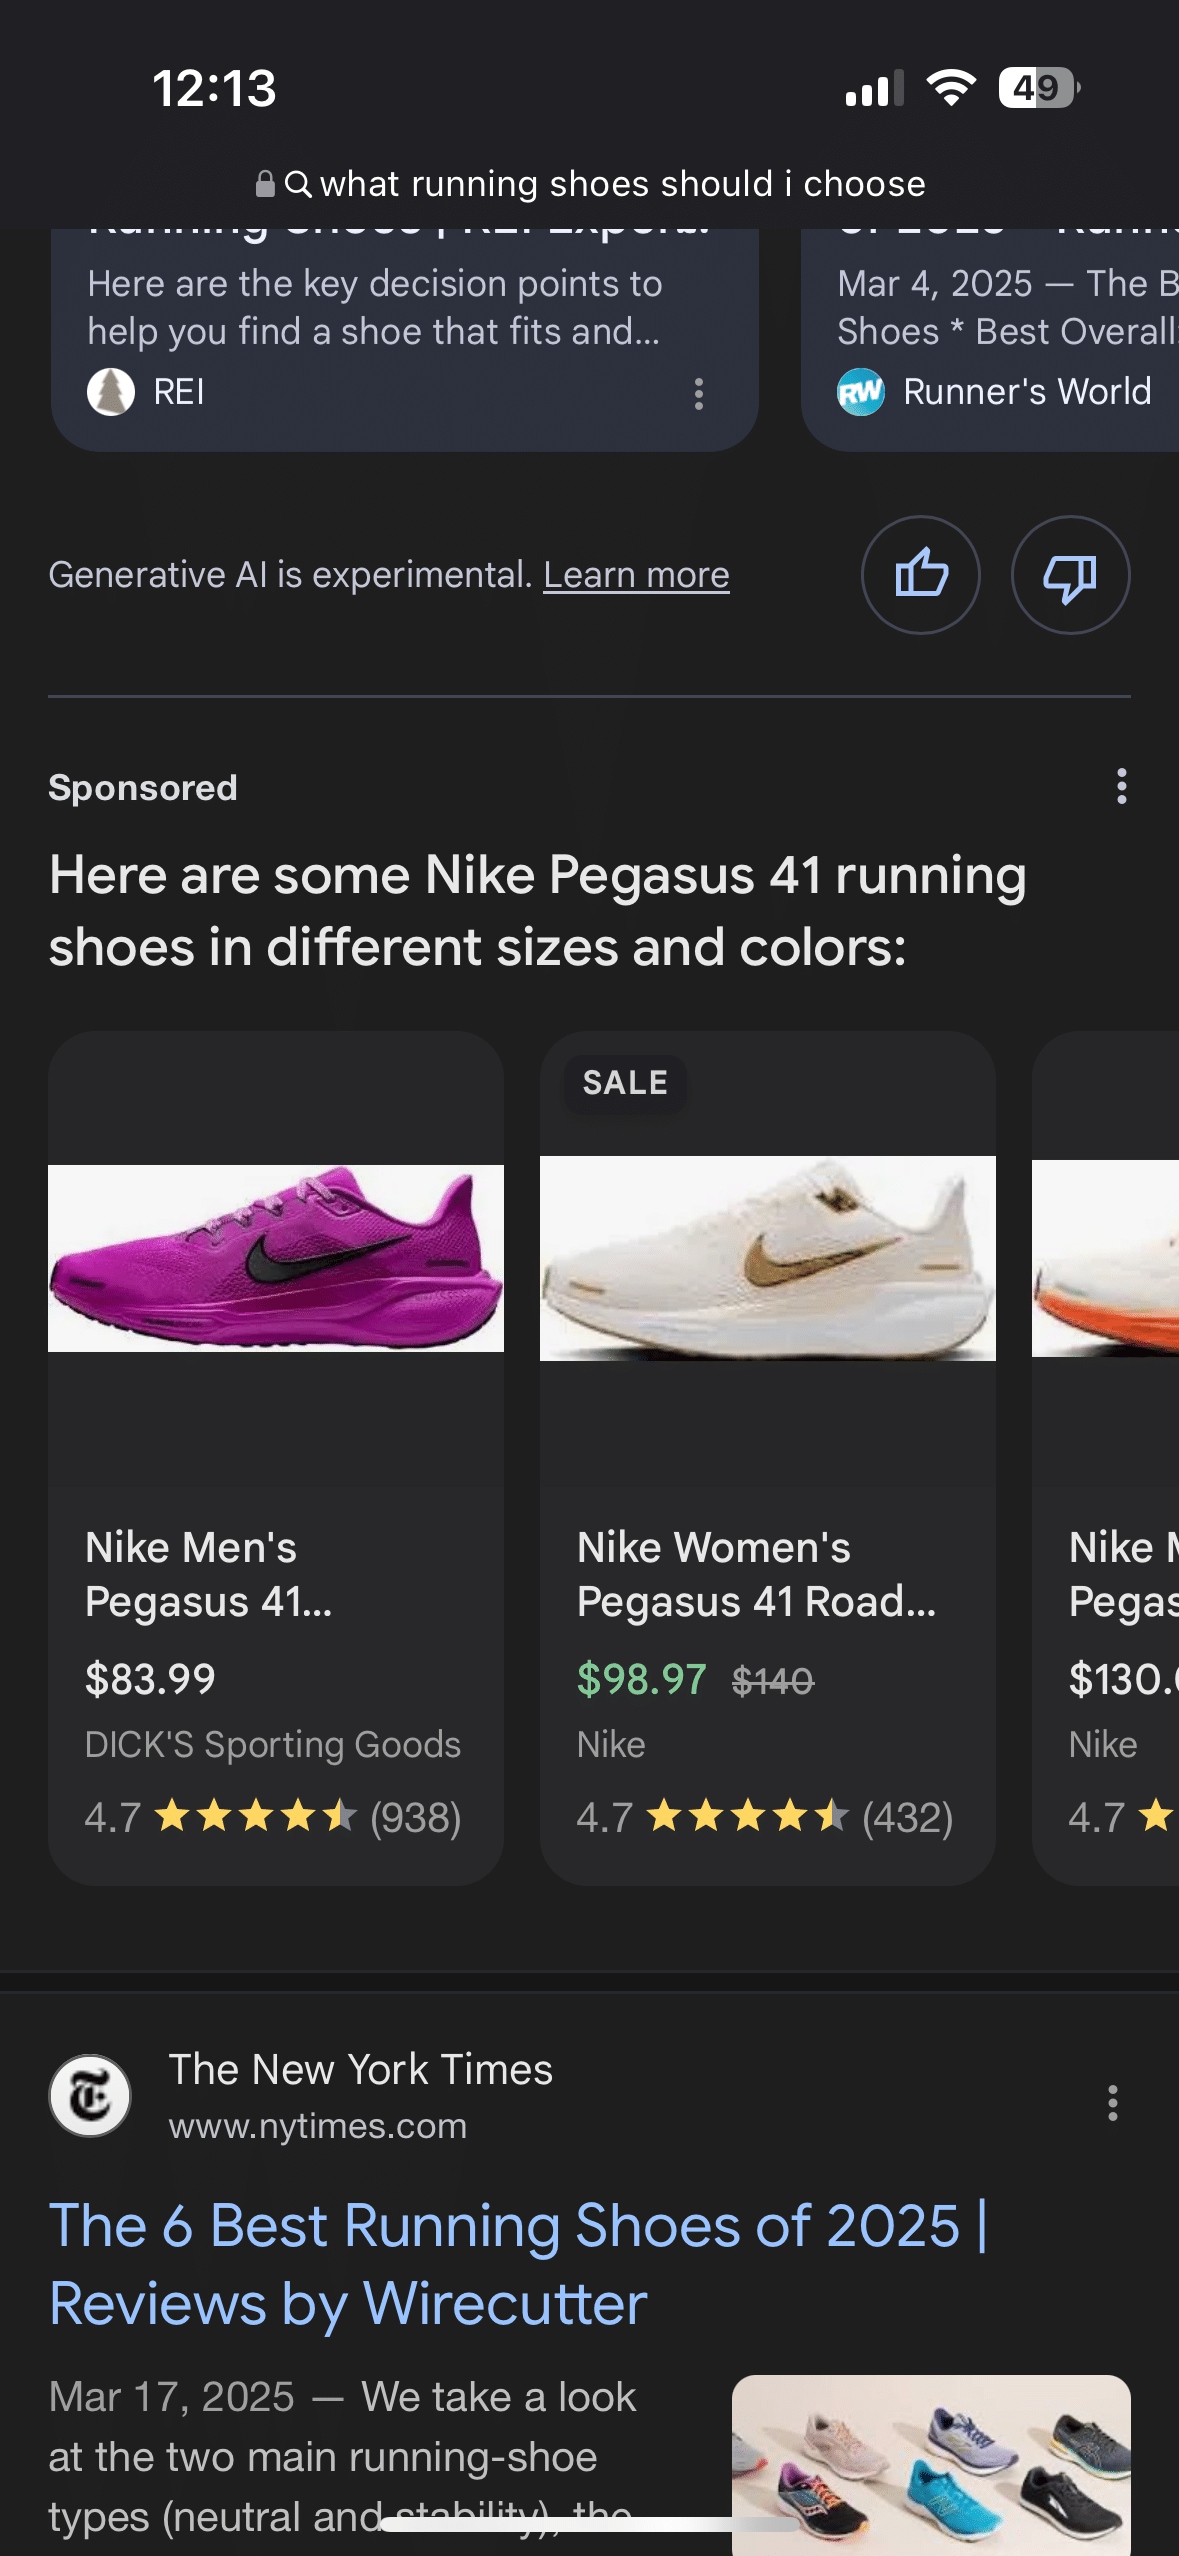Image resolution: width=1179 pixels, height=2556 pixels.
Task: Open the purple Nike Men's Pegasus 41 image
Action: (276, 1258)
